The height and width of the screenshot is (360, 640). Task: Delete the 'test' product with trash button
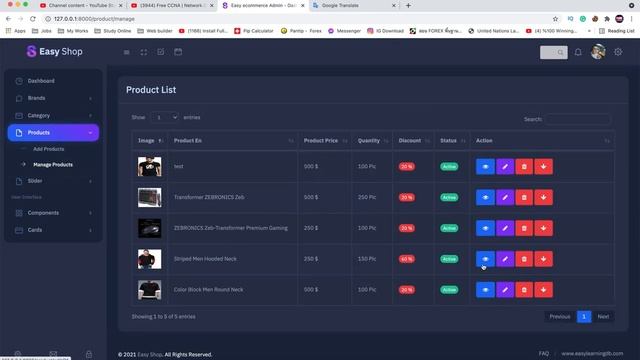point(524,167)
